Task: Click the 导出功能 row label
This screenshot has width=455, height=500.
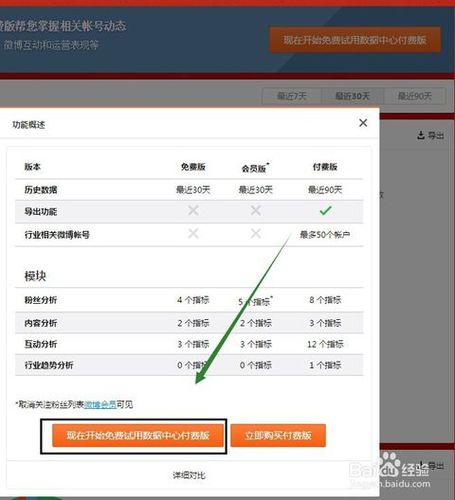Action: (x=41, y=212)
